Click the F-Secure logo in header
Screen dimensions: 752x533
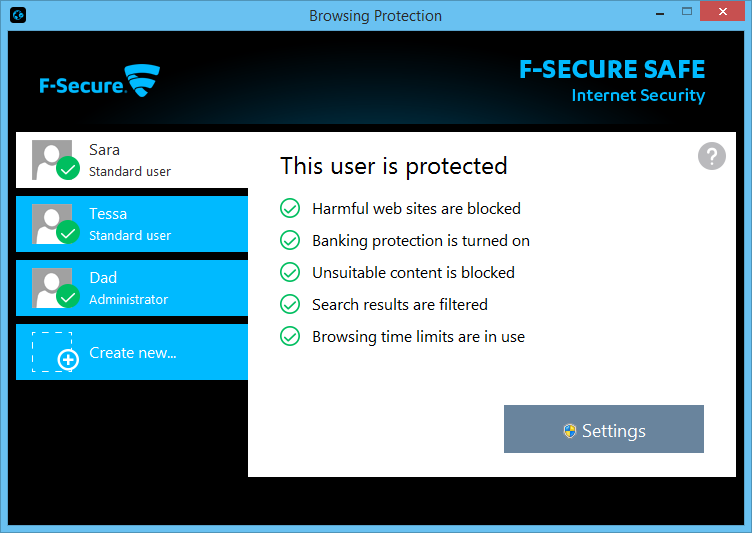point(99,83)
